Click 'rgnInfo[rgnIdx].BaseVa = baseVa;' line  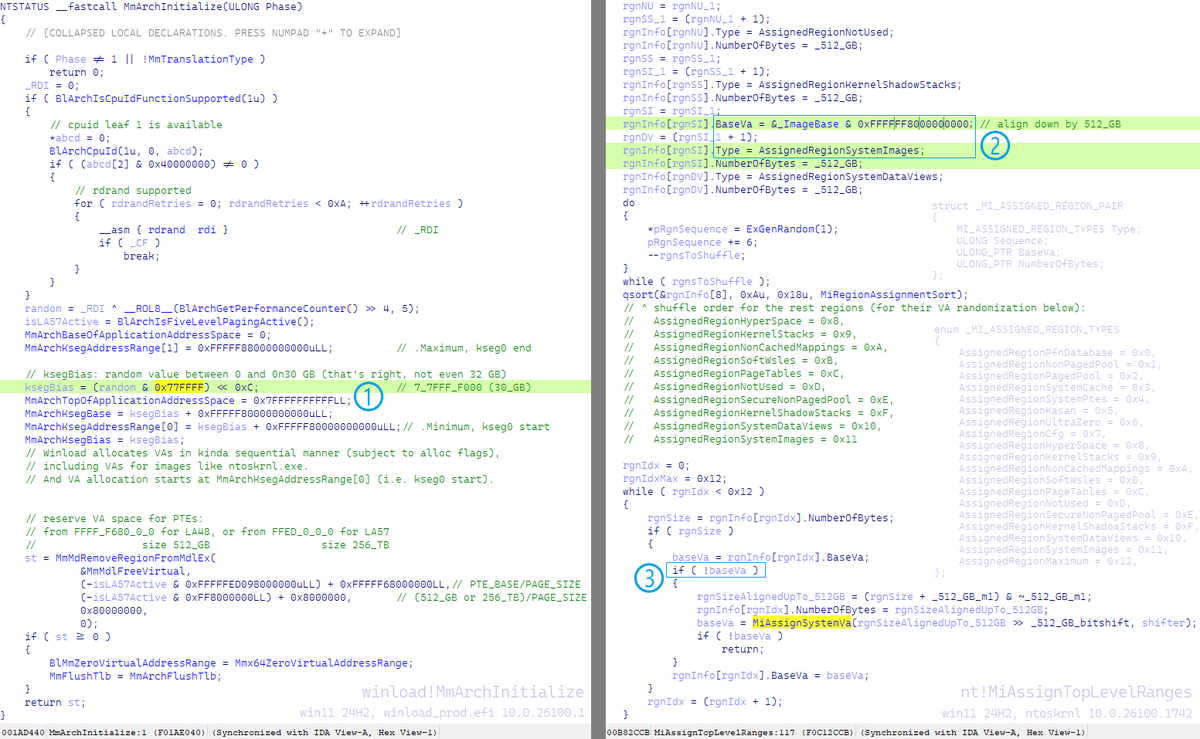[770, 675]
